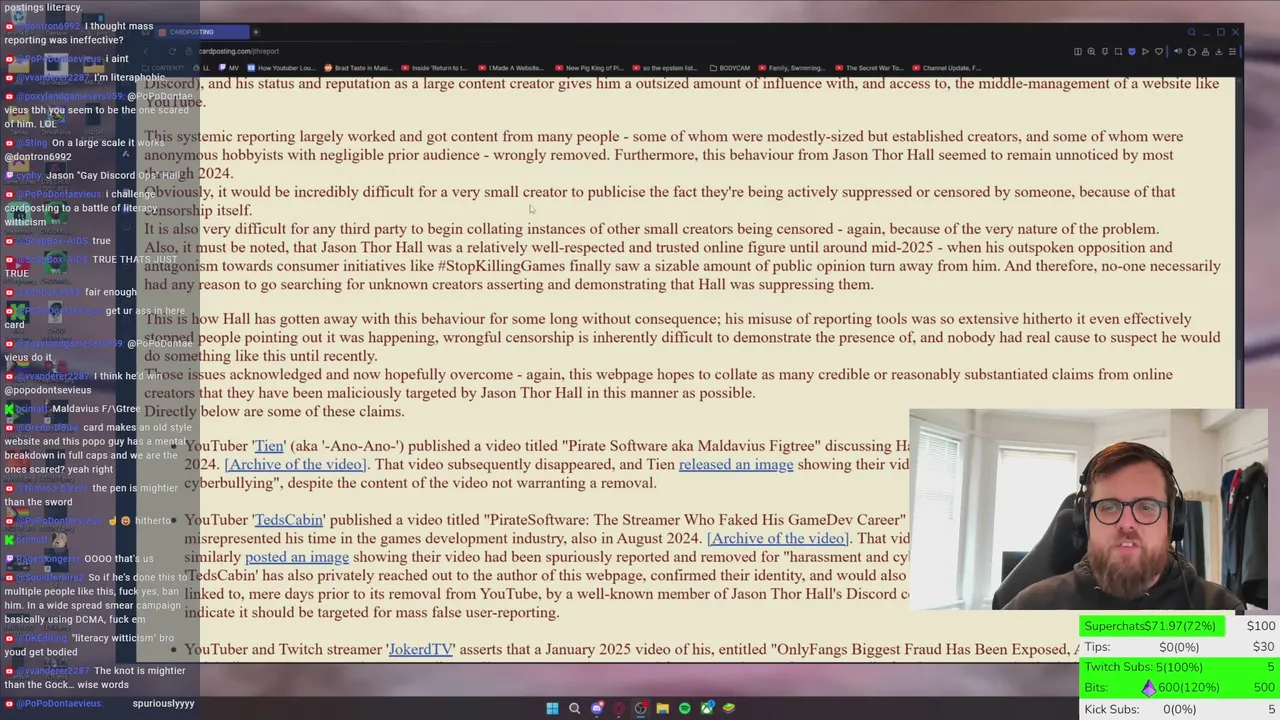This screenshot has width=1280, height=720.
Task: Open 'Family, Swimming...' bookmark
Action: point(793,68)
